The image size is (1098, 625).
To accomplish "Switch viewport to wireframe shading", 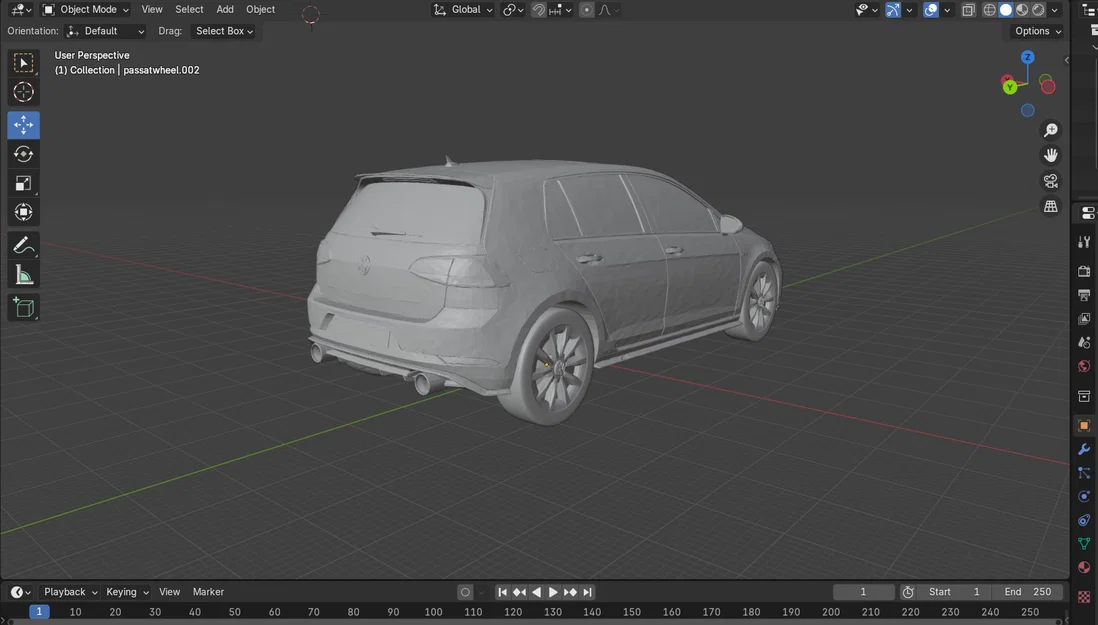I will coord(988,9).
